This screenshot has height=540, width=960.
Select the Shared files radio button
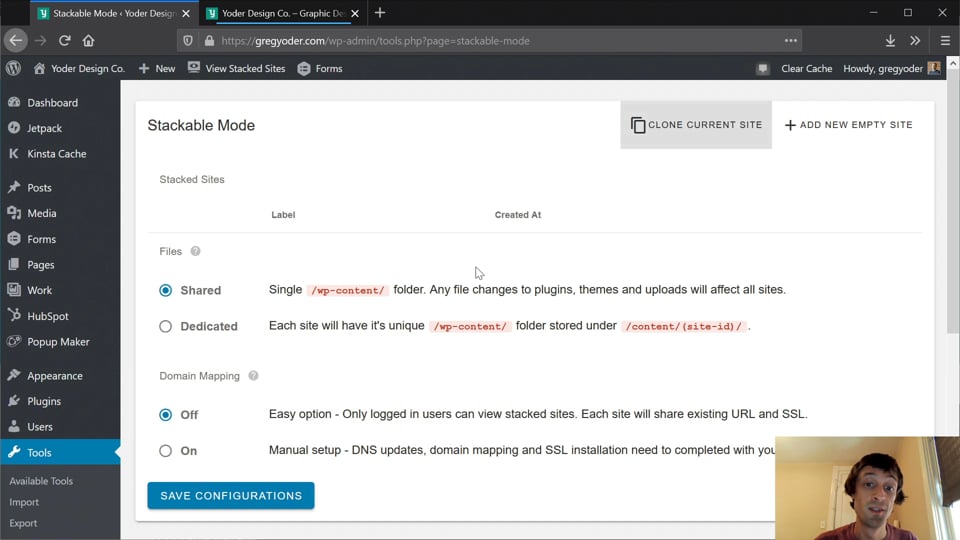tap(165, 290)
